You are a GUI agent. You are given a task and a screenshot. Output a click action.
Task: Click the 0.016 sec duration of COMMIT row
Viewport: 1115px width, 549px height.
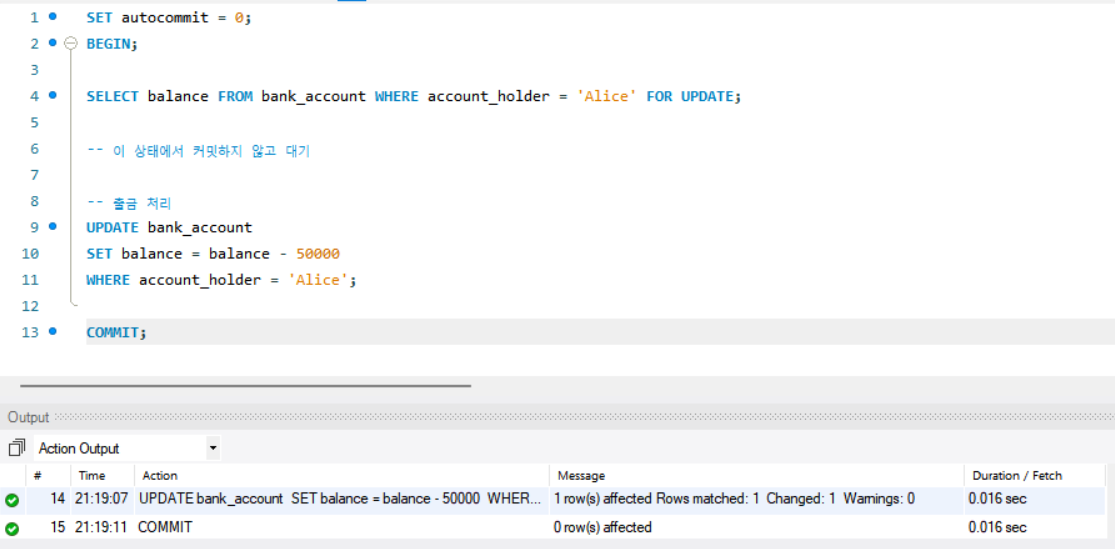coord(997,528)
